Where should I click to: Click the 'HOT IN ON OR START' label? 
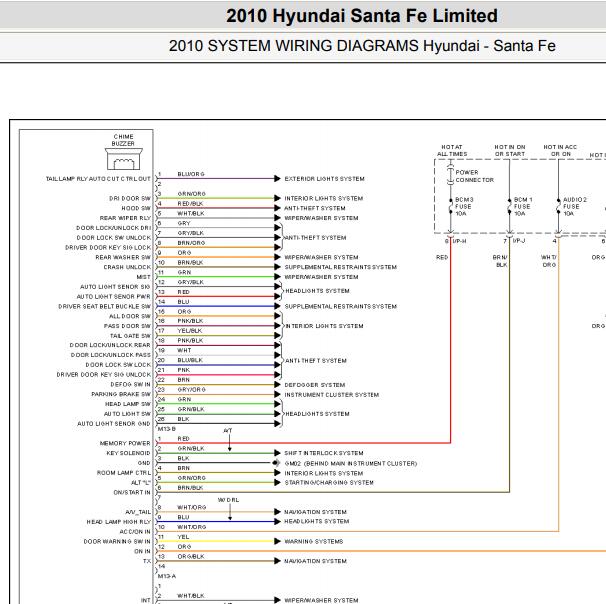click(x=510, y=151)
